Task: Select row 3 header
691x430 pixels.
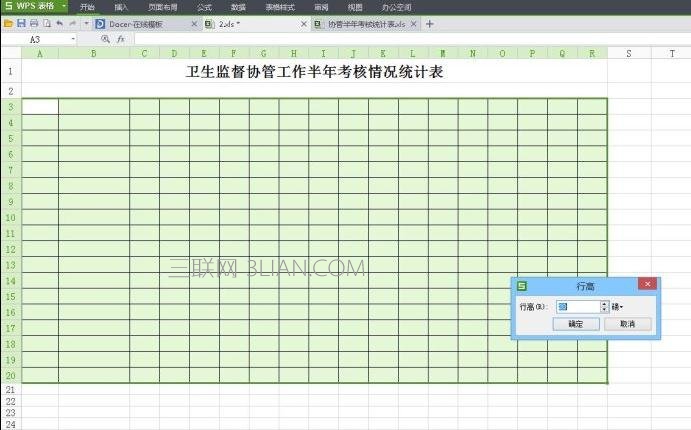Action: click(x=11, y=107)
